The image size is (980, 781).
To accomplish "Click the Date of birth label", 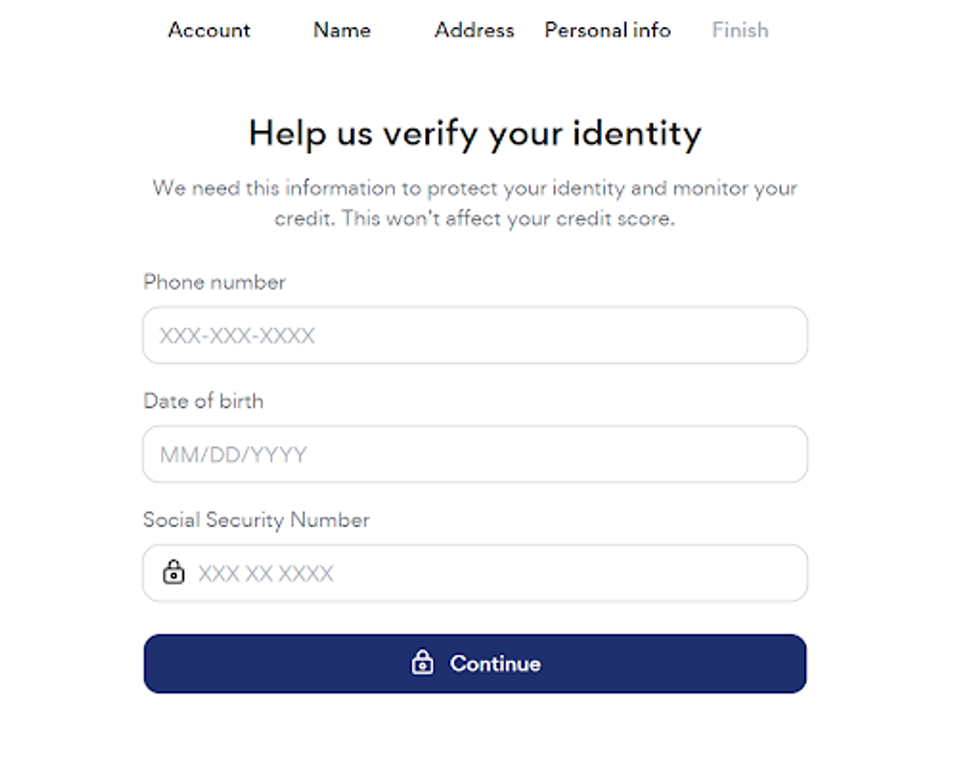I will click(x=203, y=401).
